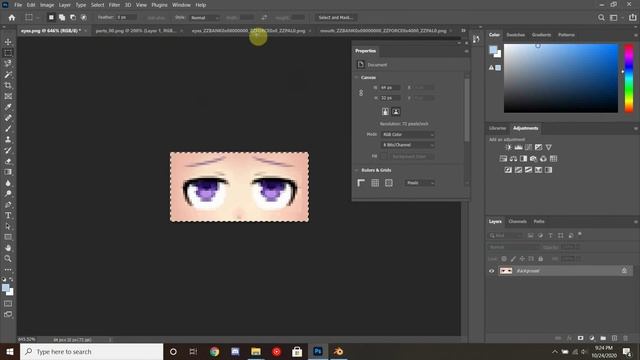Select the History Brush tool
Viewport: 640px width, 360px height.
(x=8, y=150)
